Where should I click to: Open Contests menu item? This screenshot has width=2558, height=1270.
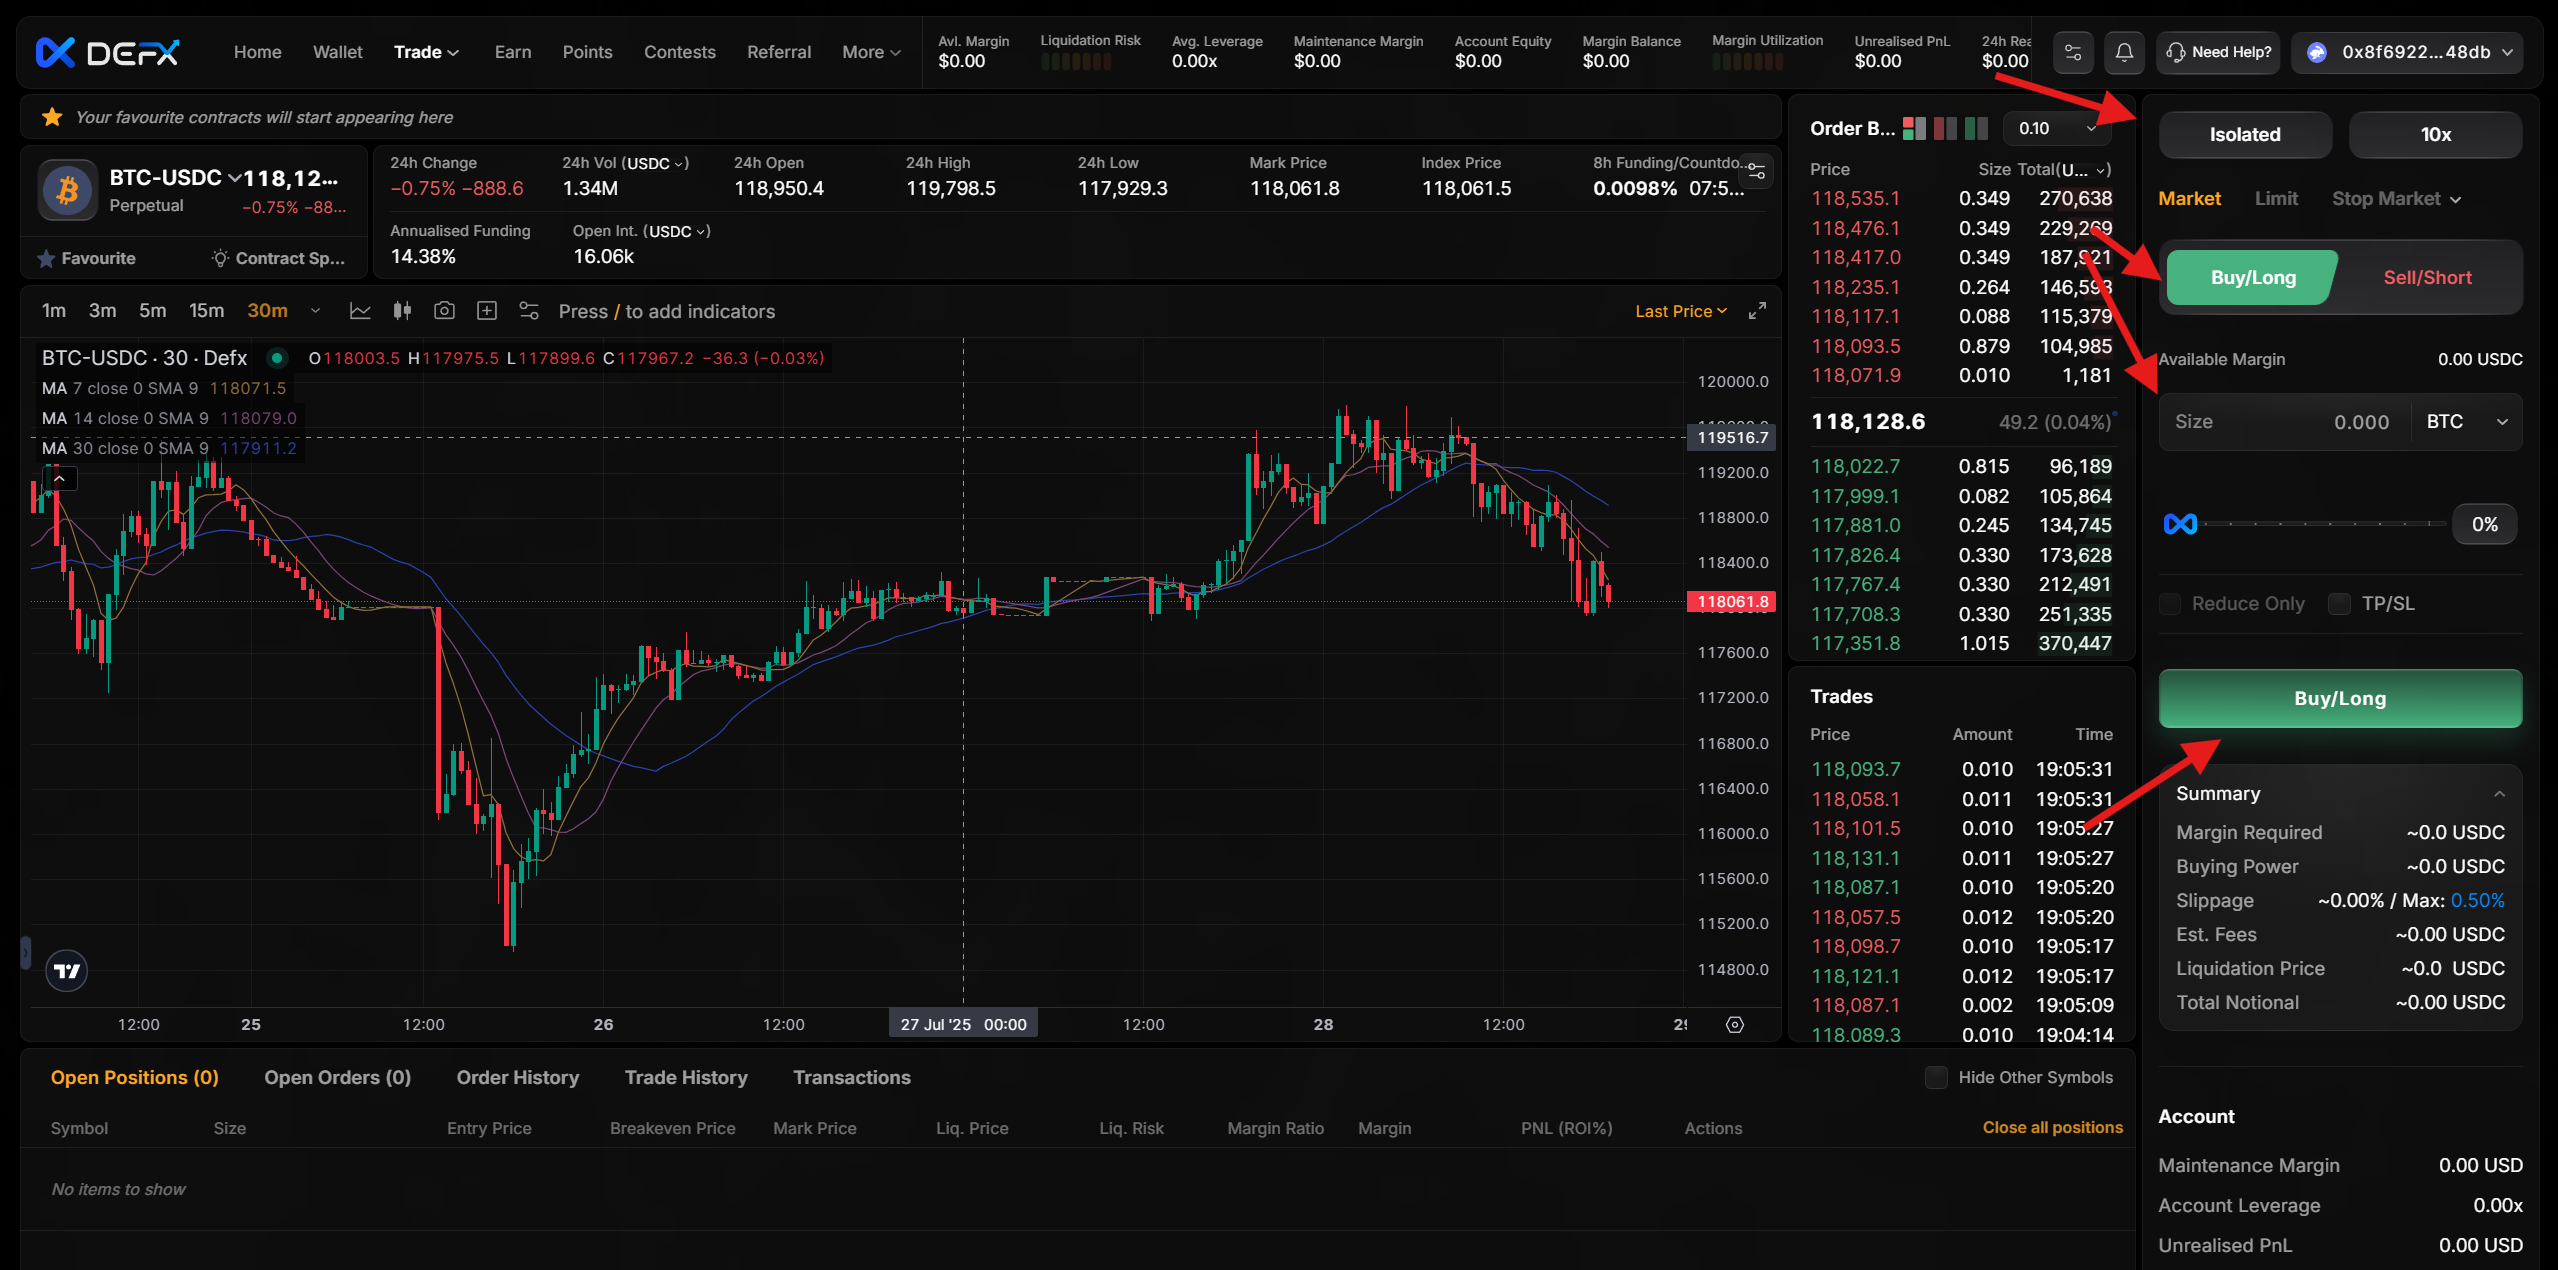click(679, 52)
